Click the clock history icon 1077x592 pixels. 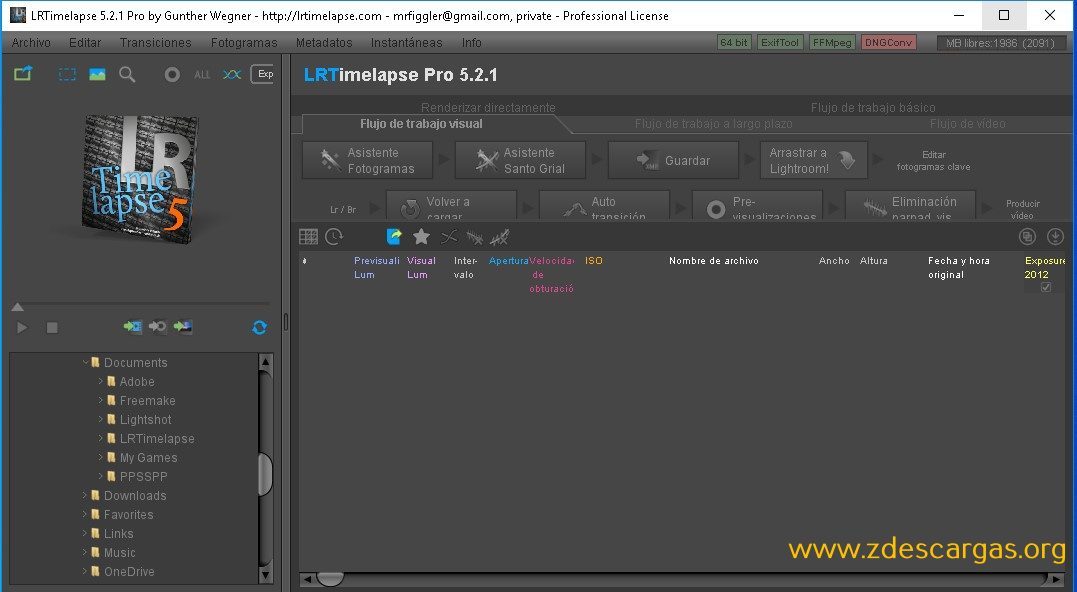tap(335, 237)
